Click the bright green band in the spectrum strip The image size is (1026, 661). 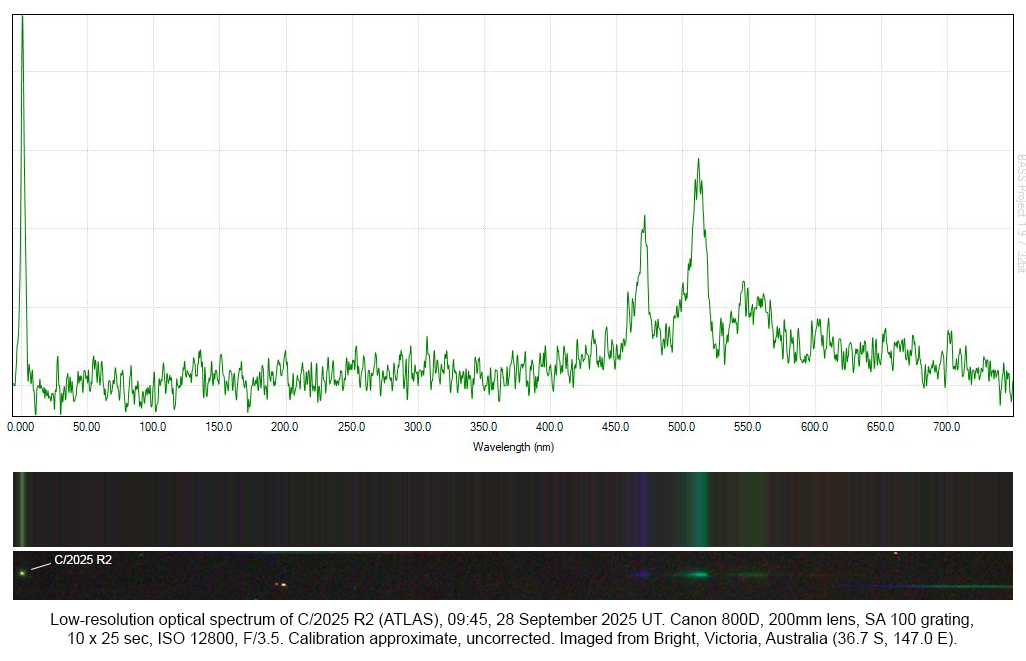pos(697,508)
